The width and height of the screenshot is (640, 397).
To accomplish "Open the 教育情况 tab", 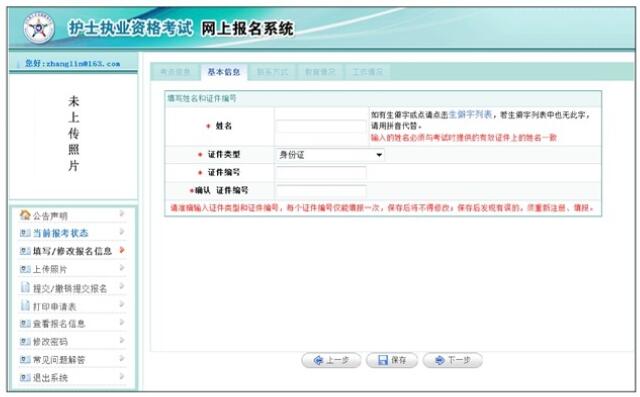I will pos(320,72).
